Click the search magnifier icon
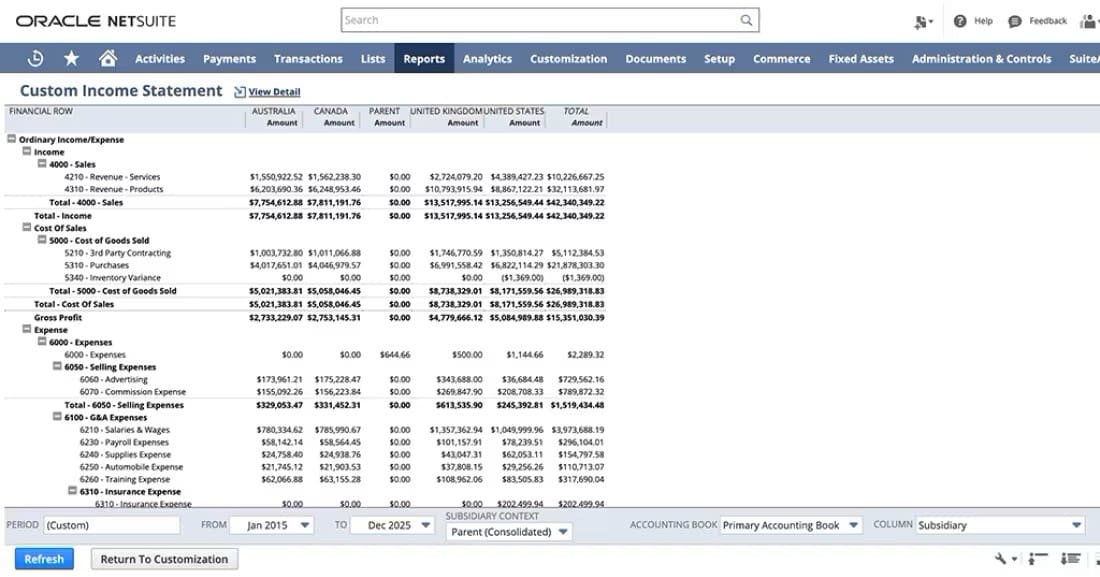The image size is (1100, 577). [x=746, y=20]
